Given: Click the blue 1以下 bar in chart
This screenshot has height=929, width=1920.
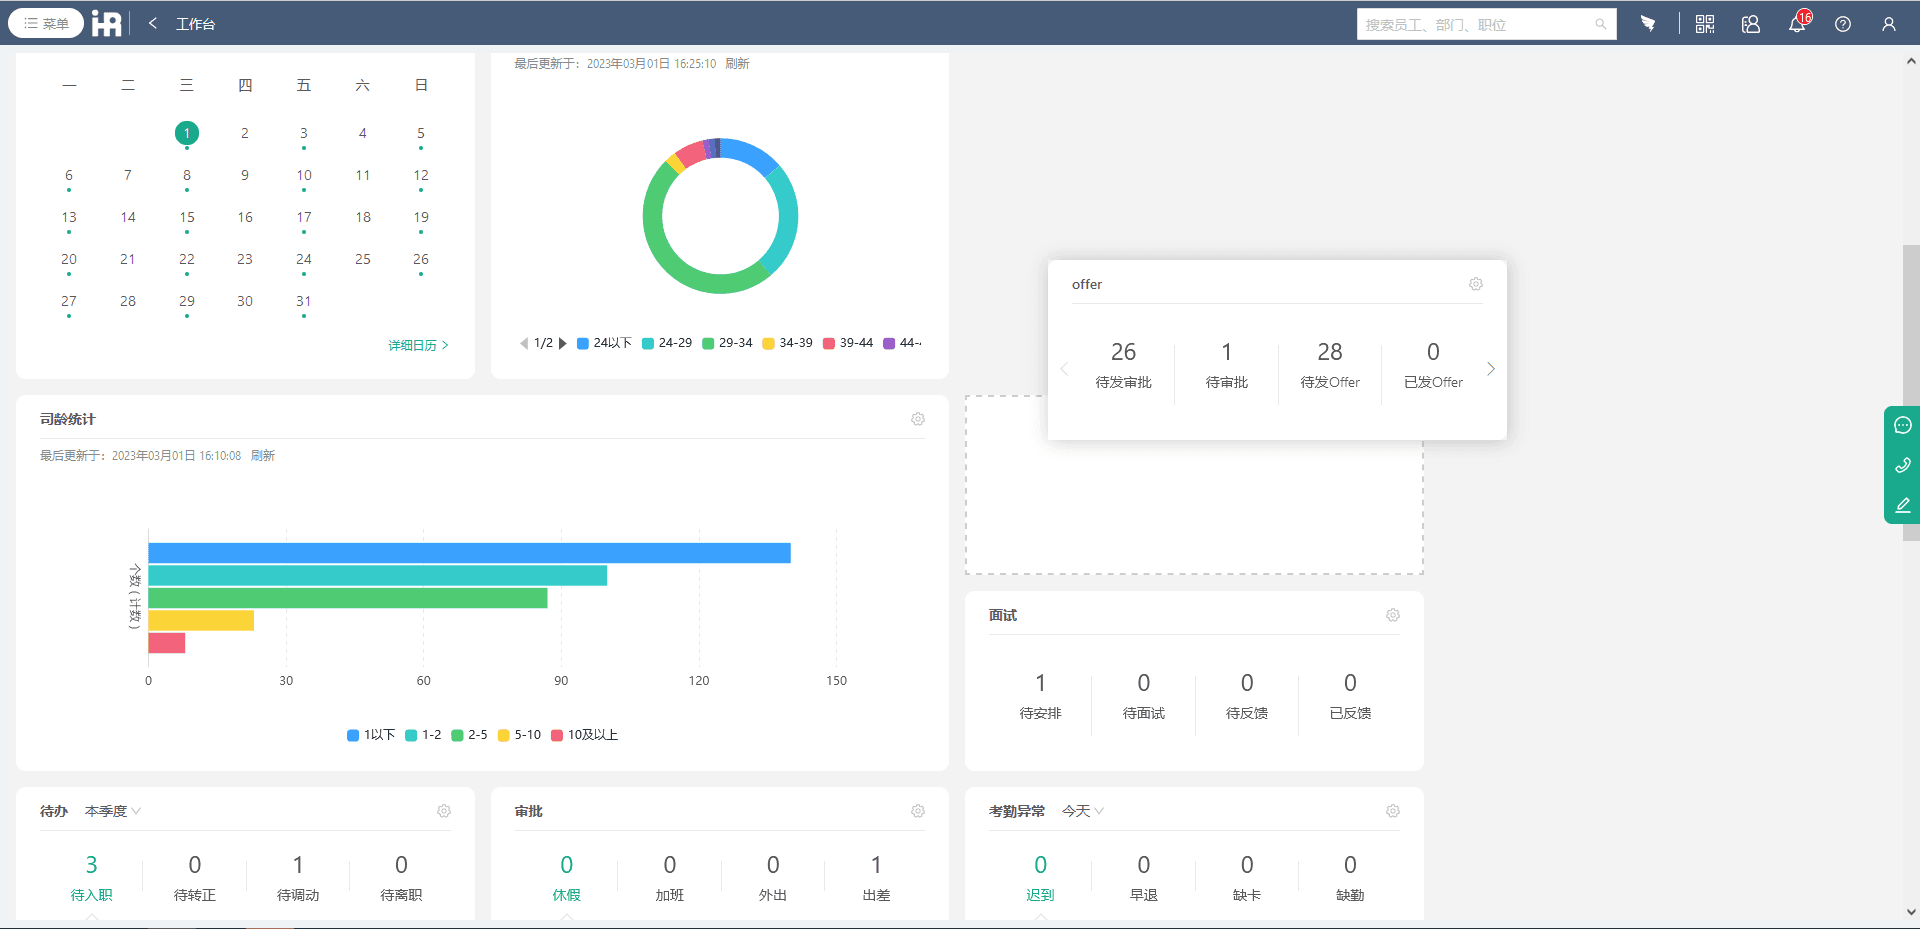Looking at the screenshot, I should tap(469, 553).
